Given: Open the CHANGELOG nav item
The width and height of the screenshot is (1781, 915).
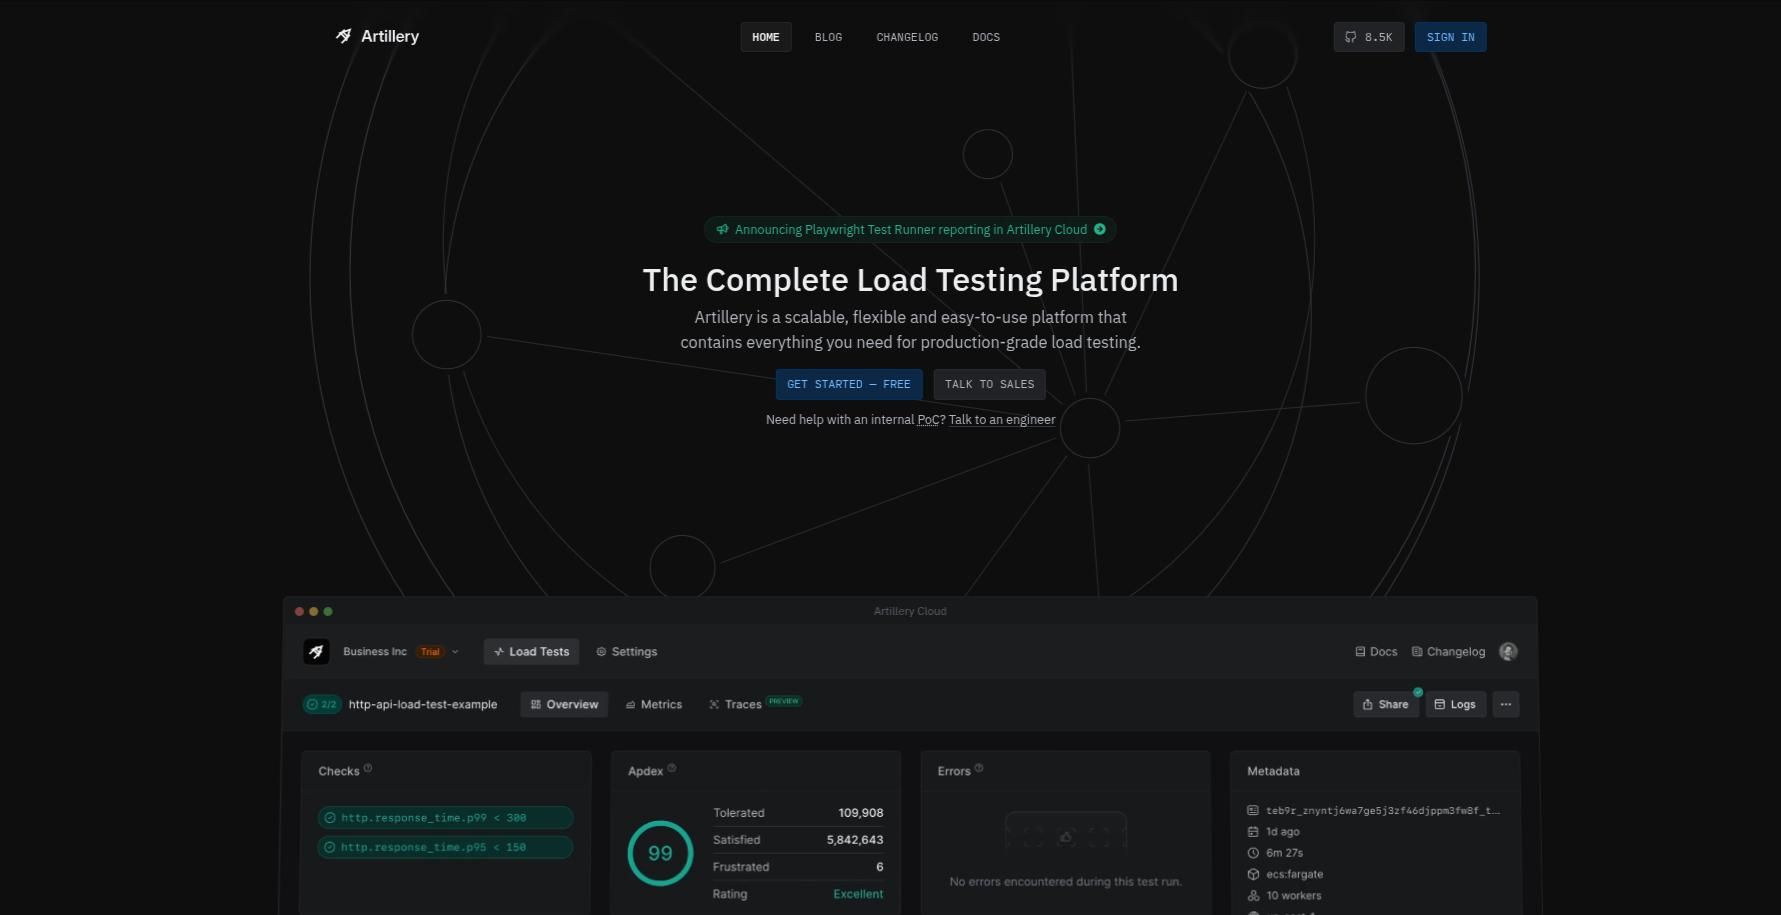Looking at the screenshot, I should point(907,37).
